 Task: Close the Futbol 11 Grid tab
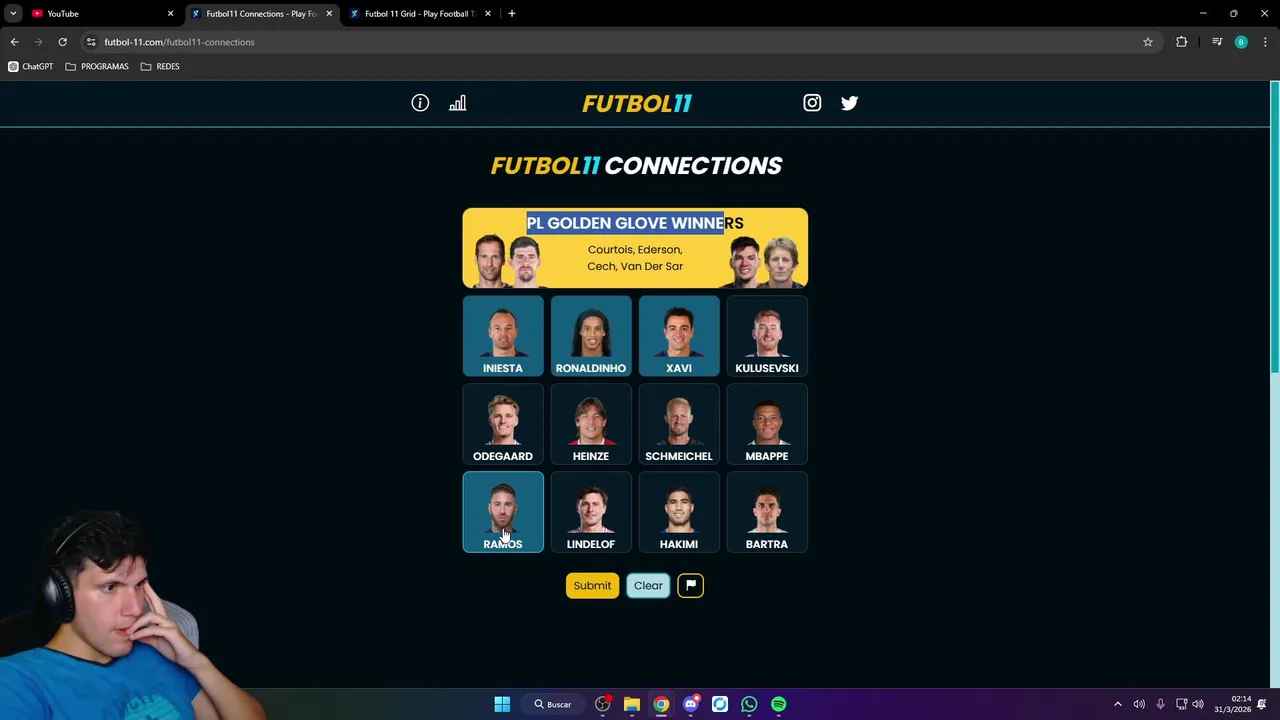pos(488,13)
